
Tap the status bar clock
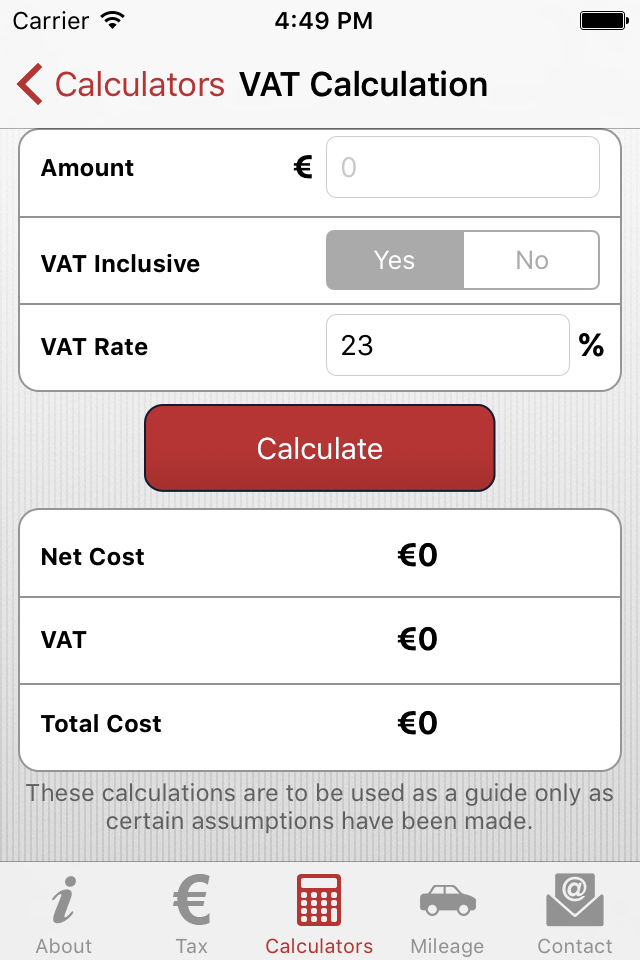pos(323,20)
